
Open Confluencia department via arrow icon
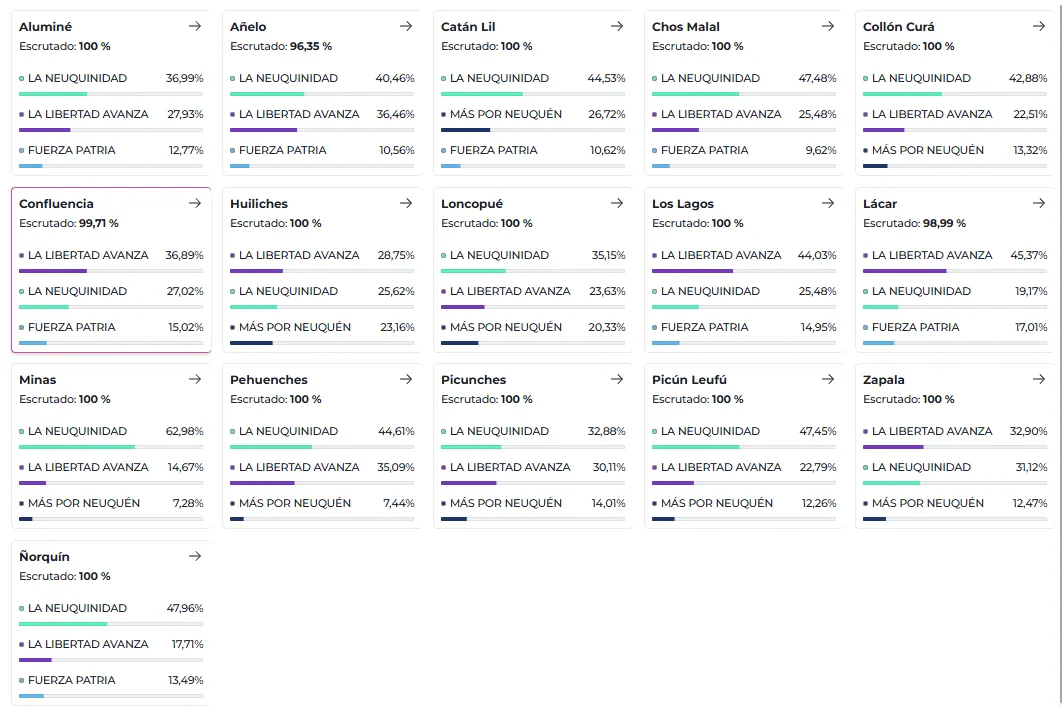(x=195, y=203)
